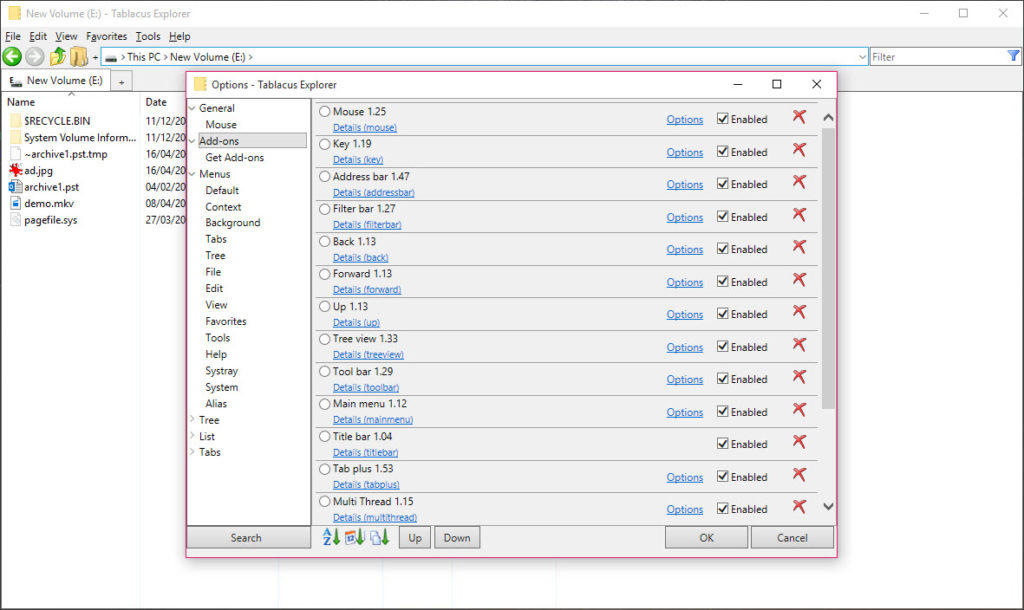Screen dimensions: 1024x610
Task: Select Get Add-ons in options tree
Action: (x=234, y=157)
